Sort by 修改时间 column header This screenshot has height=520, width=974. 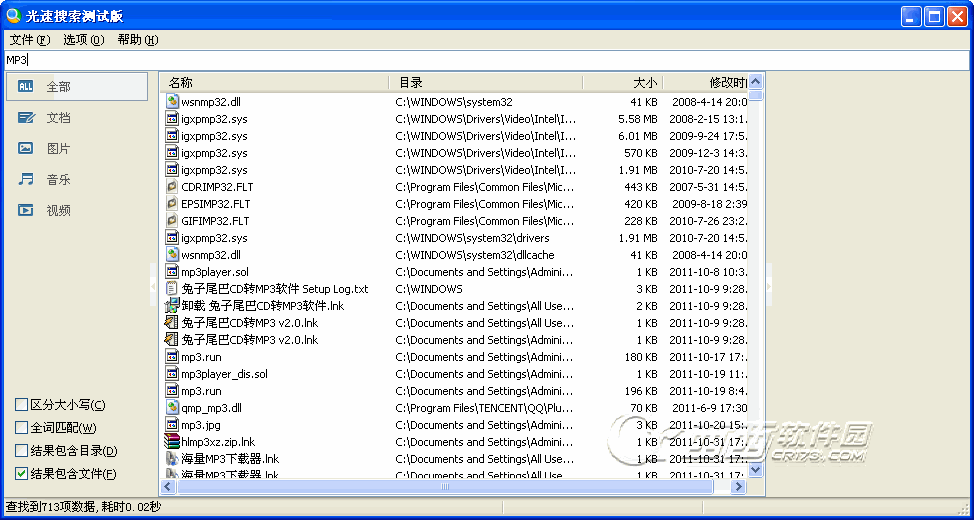coord(706,83)
